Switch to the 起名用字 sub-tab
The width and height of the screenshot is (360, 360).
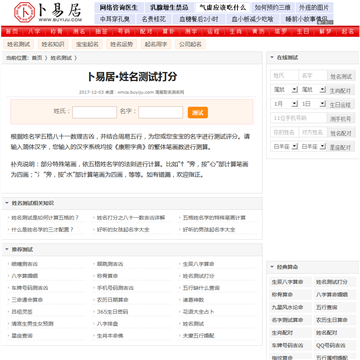[x=156, y=44]
